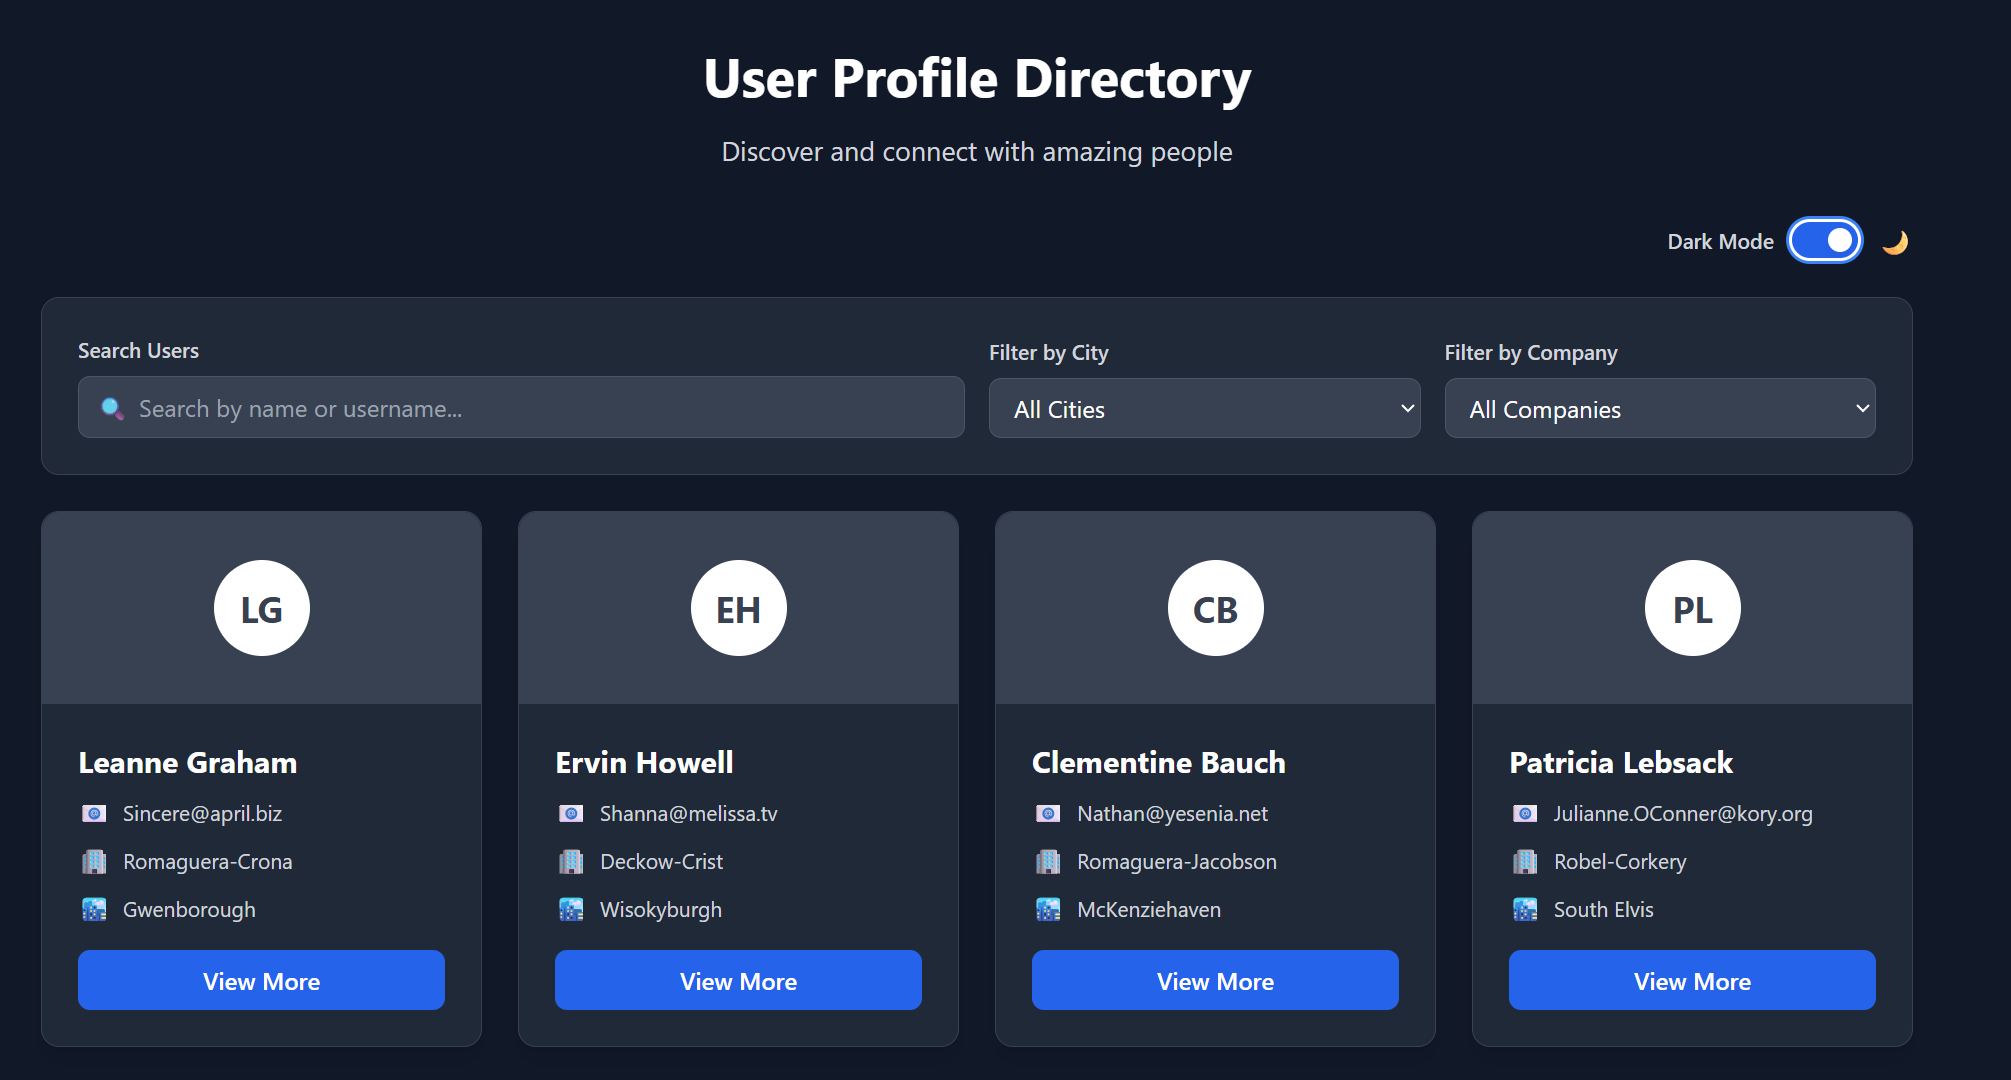Image resolution: width=2011 pixels, height=1080 pixels.
Task: Click city icon next to McKenziehaven
Action: 1048,910
